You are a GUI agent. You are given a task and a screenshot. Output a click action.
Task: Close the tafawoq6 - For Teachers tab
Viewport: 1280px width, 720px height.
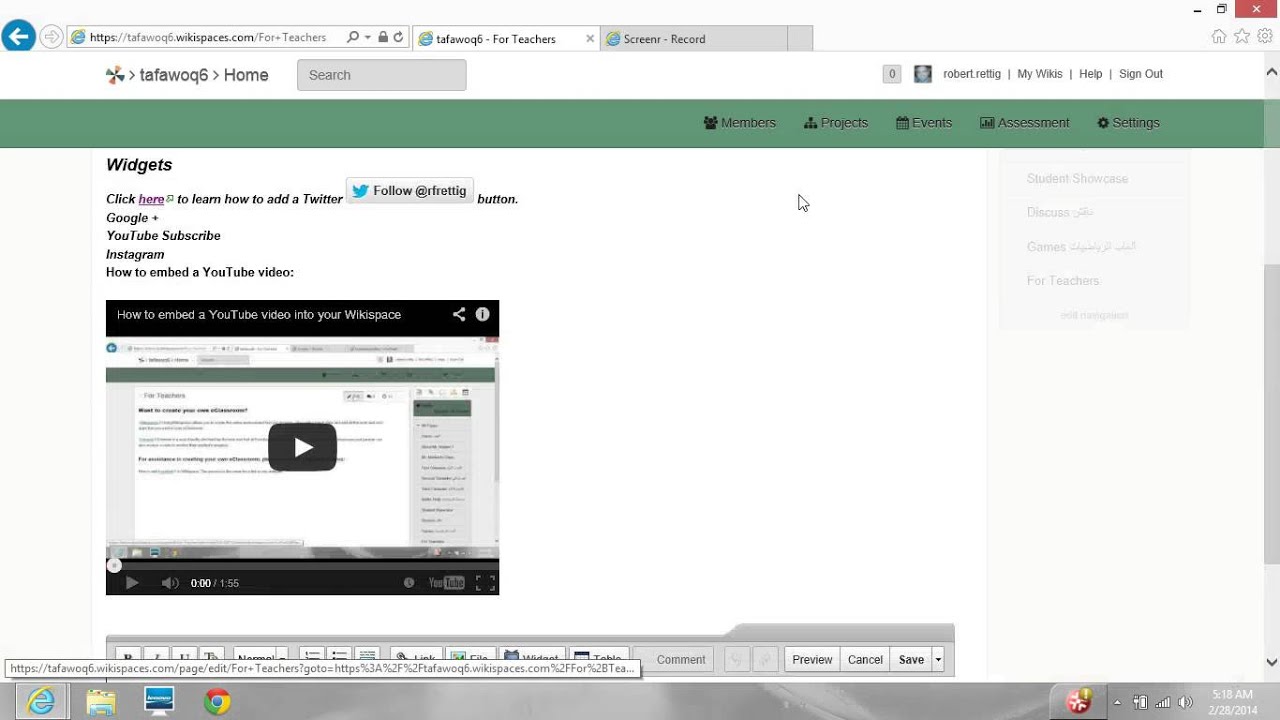click(590, 39)
